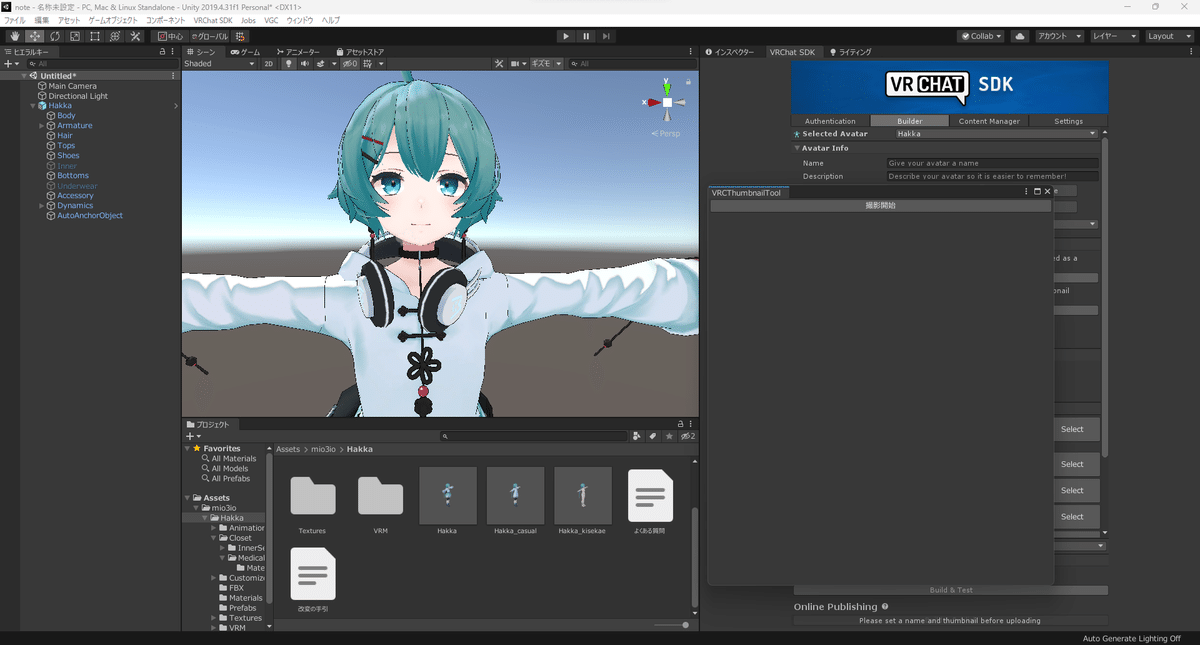Open the Shaded draw mode dropdown

[x=220, y=64]
